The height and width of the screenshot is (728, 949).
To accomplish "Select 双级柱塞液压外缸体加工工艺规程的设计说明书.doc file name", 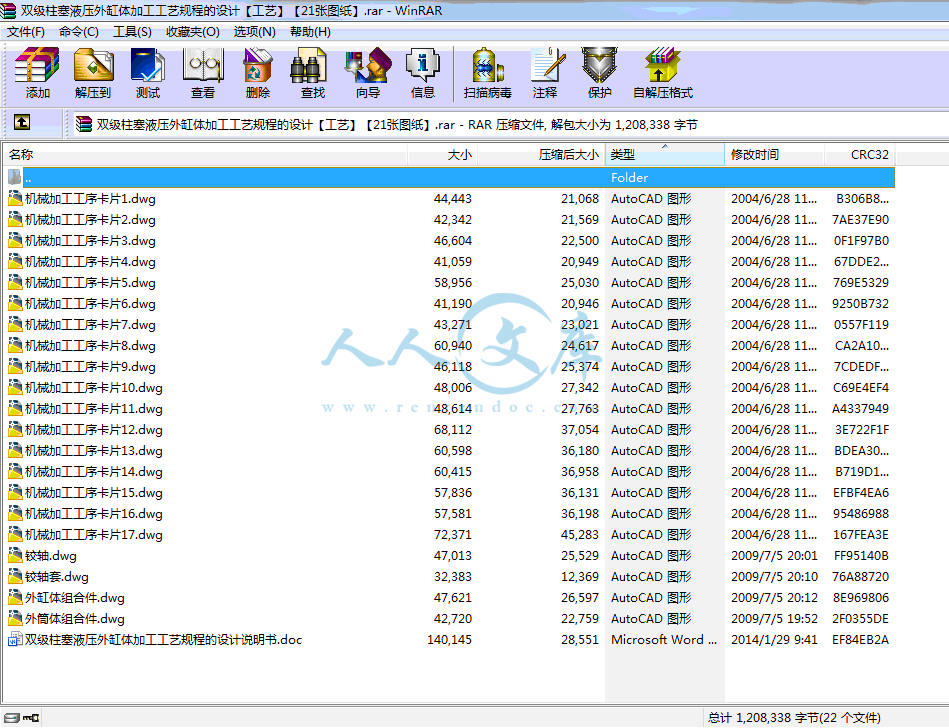I will [163, 640].
